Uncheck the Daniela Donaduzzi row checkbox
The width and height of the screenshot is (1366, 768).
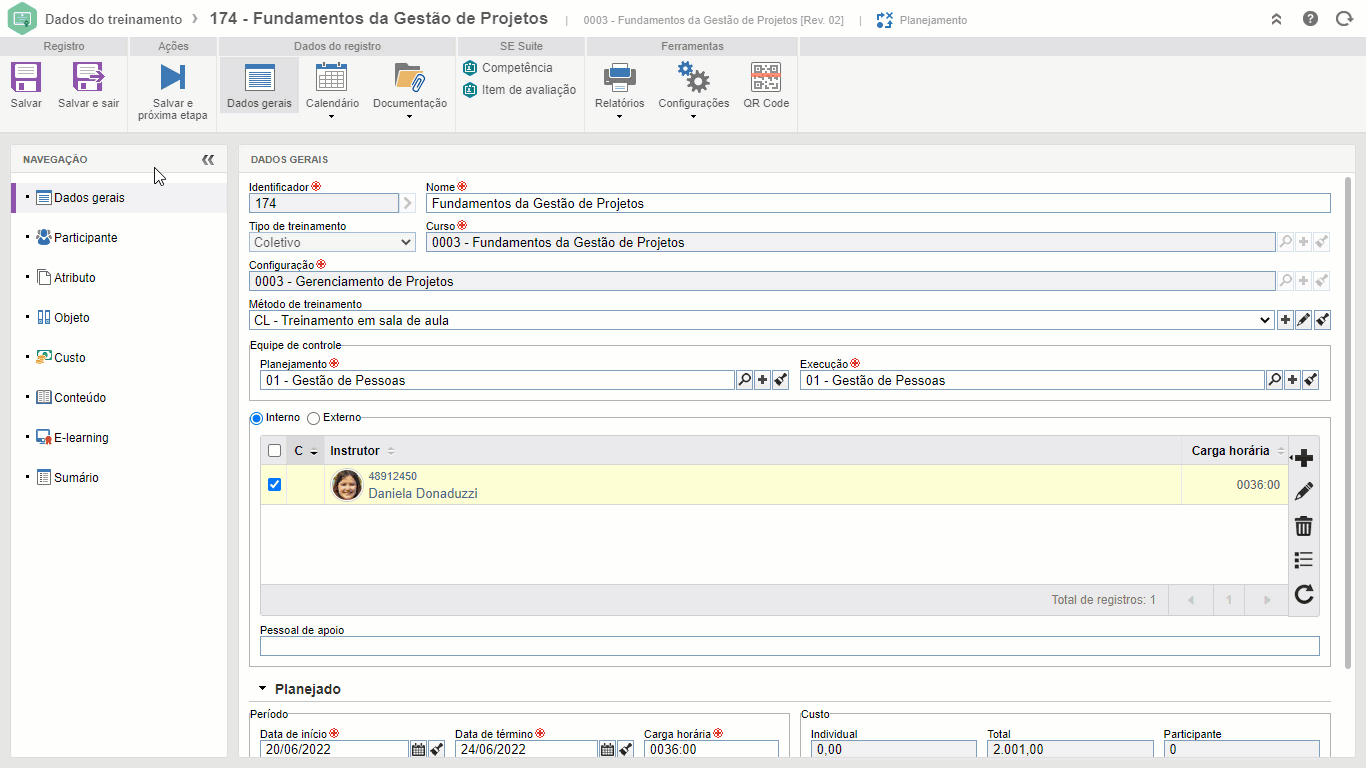click(x=274, y=485)
